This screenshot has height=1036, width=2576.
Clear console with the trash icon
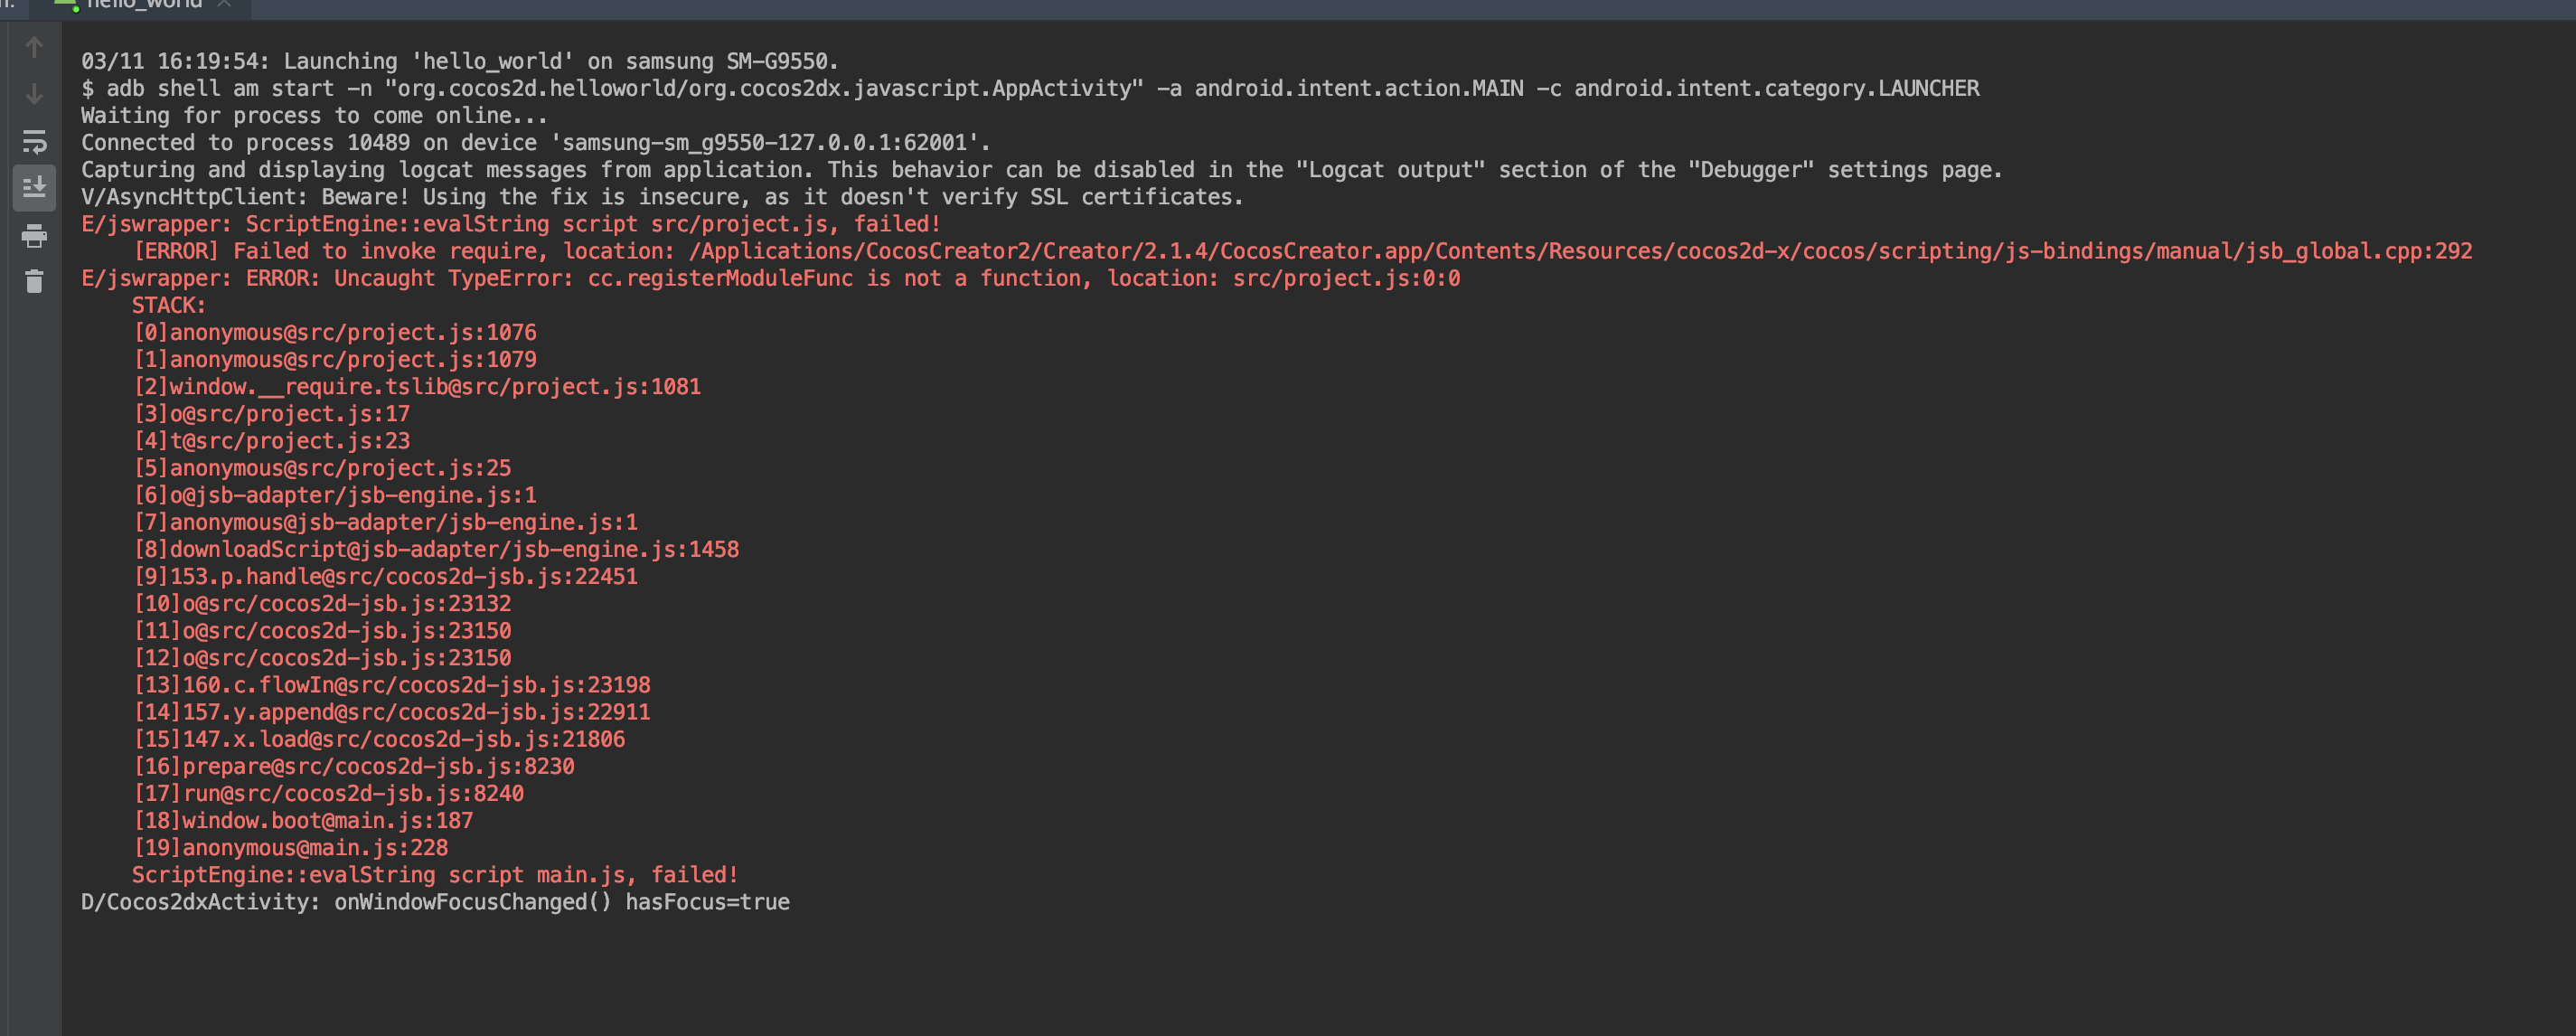coord(34,281)
